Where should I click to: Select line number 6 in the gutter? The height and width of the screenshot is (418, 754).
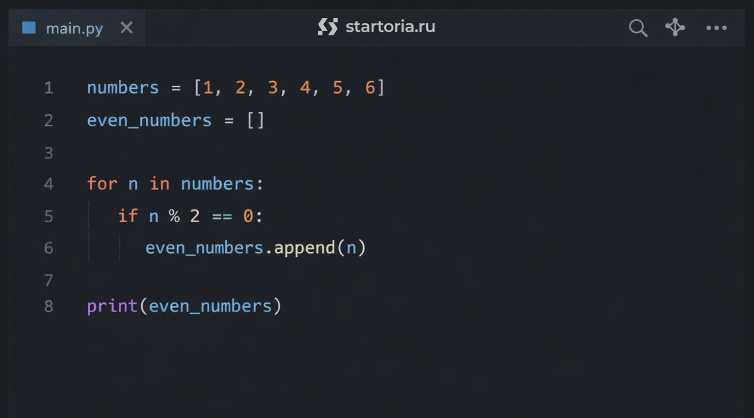(x=49, y=248)
